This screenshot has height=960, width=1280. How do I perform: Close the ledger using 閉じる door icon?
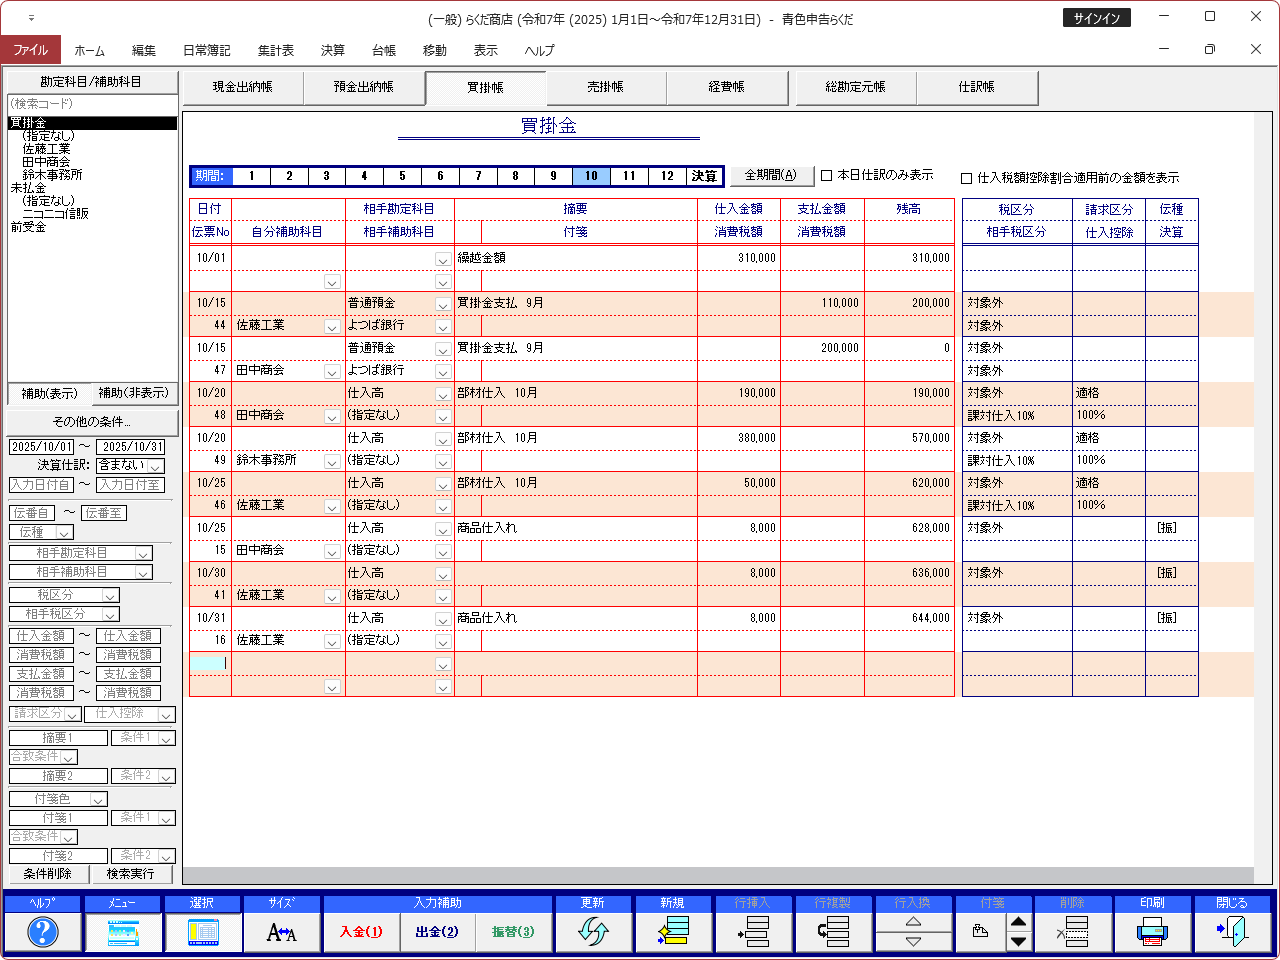click(x=1232, y=932)
